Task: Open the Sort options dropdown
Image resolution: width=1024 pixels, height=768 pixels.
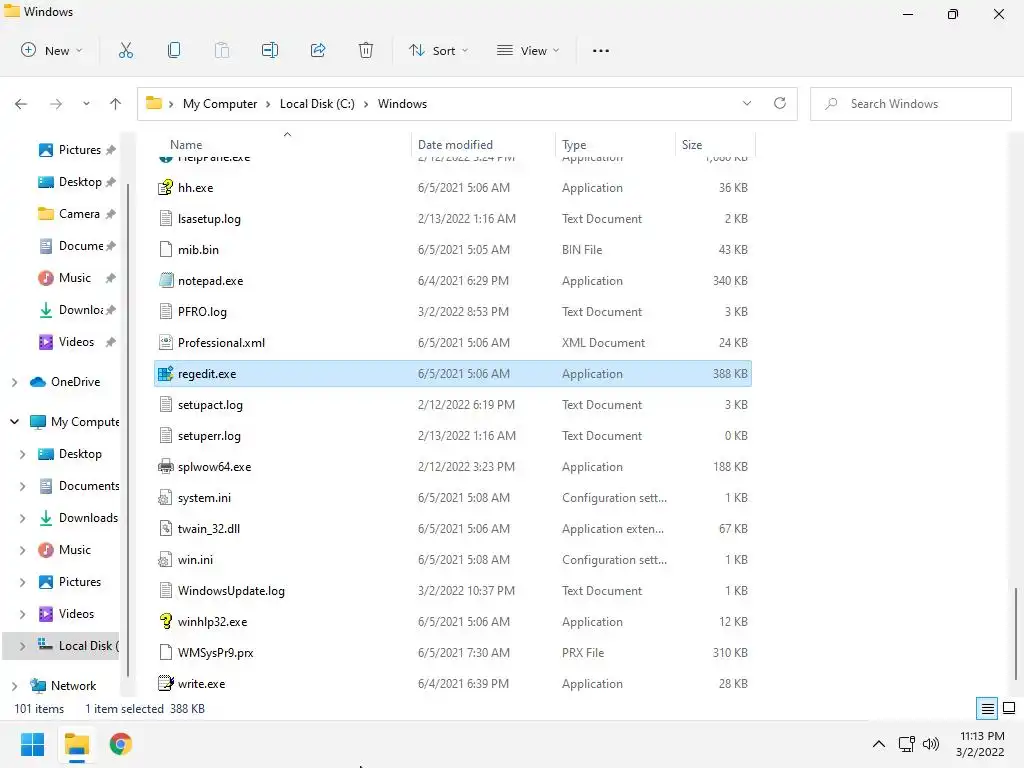Action: pyautogui.click(x=438, y=50)
